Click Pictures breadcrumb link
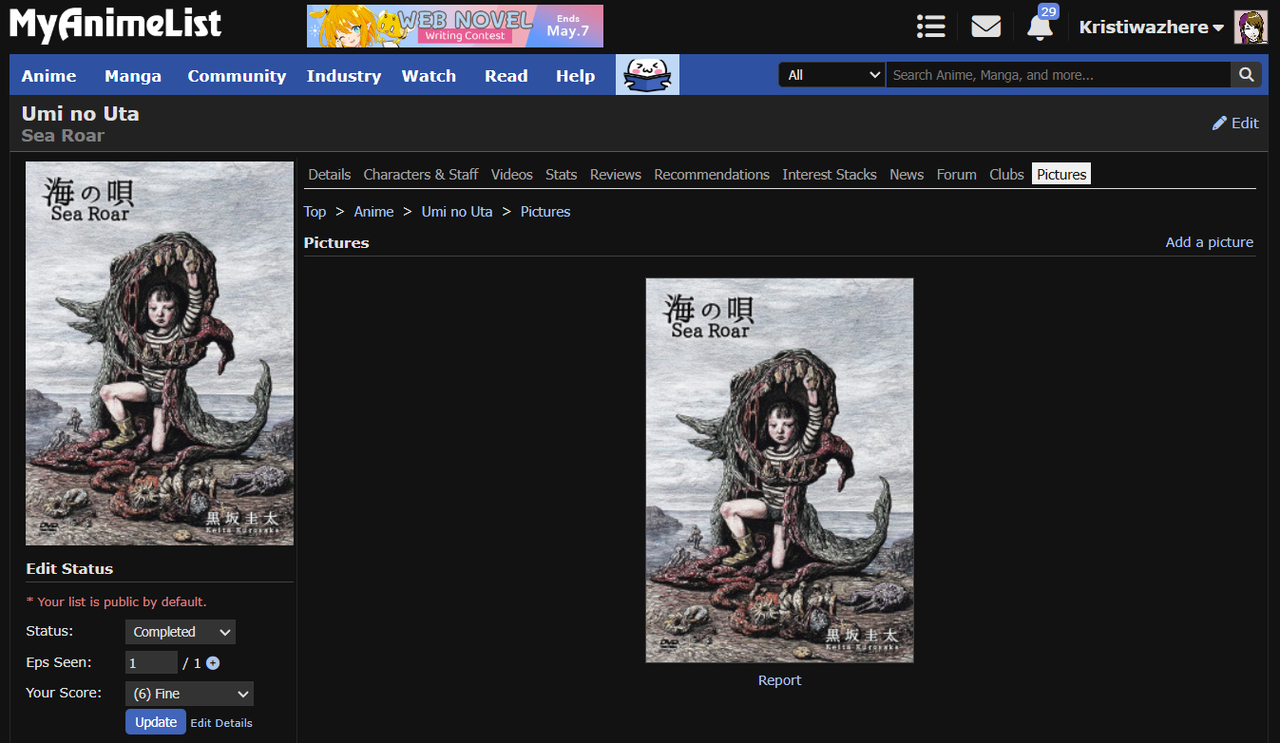1280x743 pixels. coord(545,212)
